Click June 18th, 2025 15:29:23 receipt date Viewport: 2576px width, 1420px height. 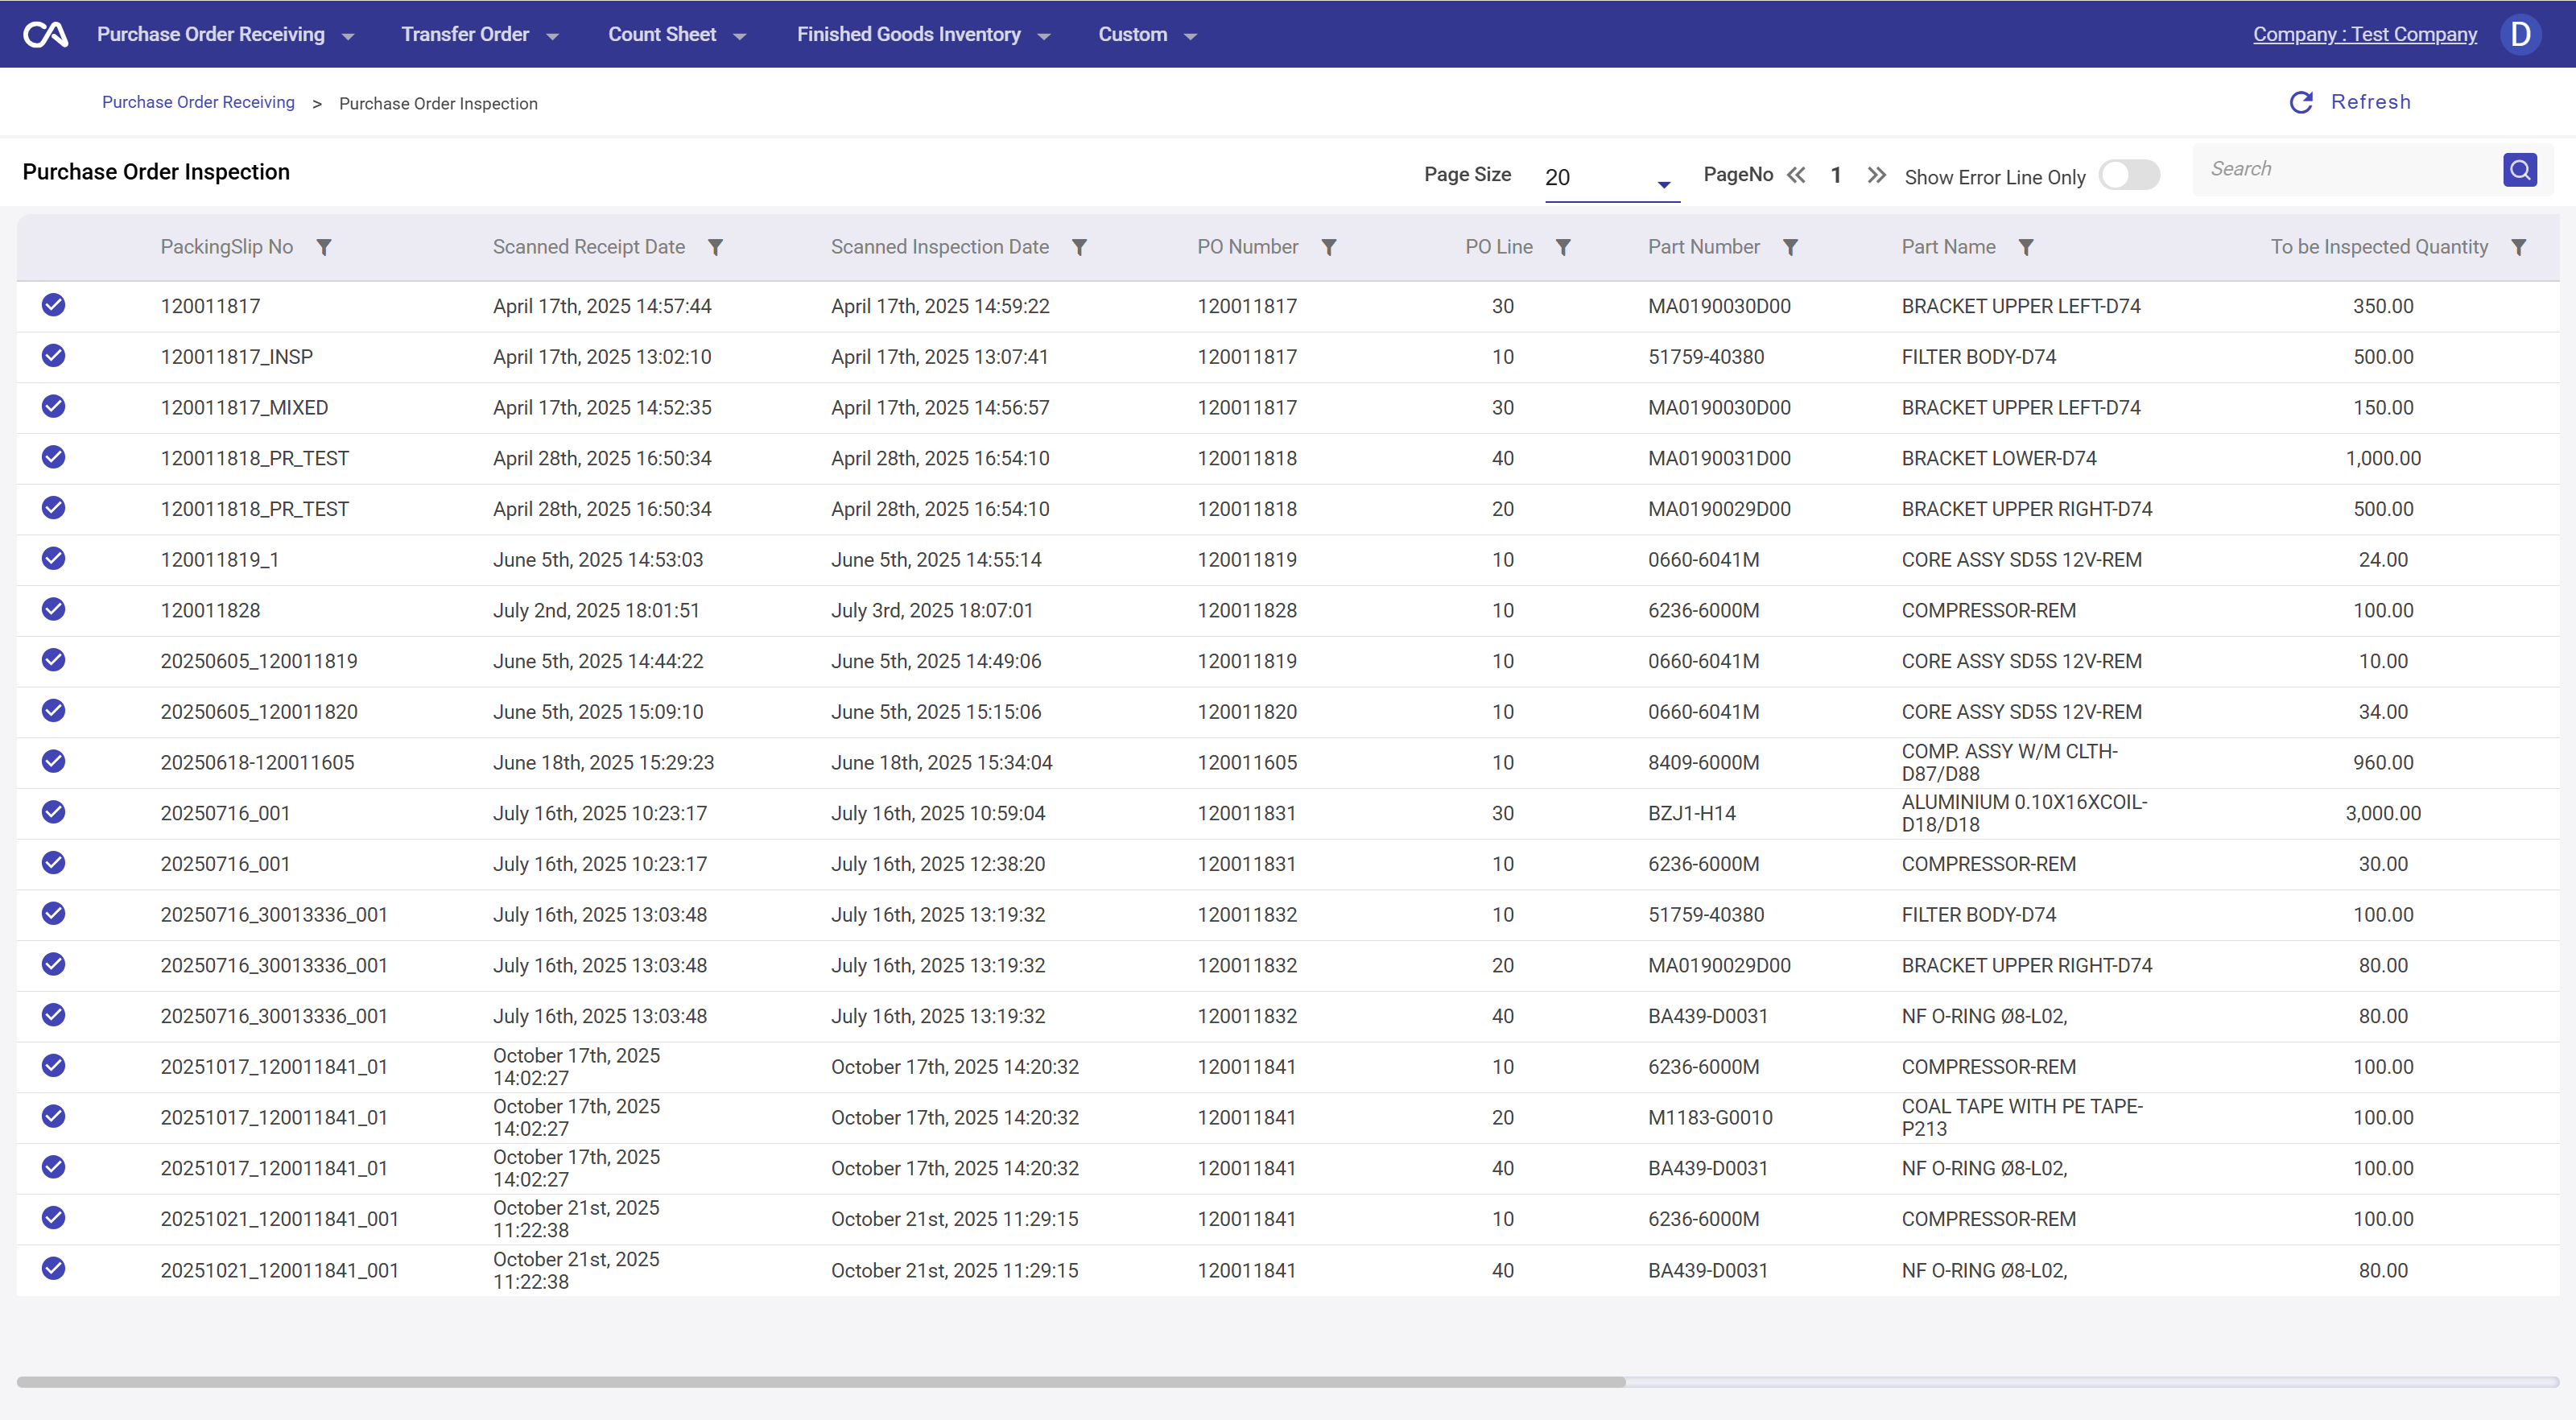(603, 762)
